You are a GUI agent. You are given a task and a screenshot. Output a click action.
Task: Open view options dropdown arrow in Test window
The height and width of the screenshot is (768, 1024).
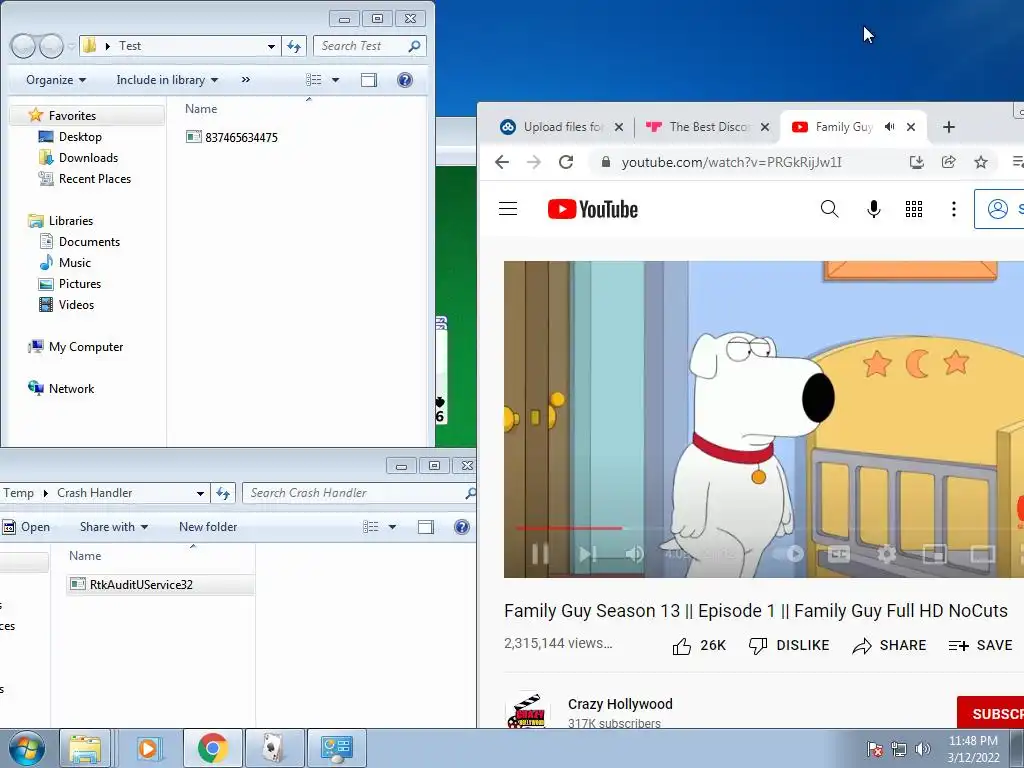coord(336,80)
